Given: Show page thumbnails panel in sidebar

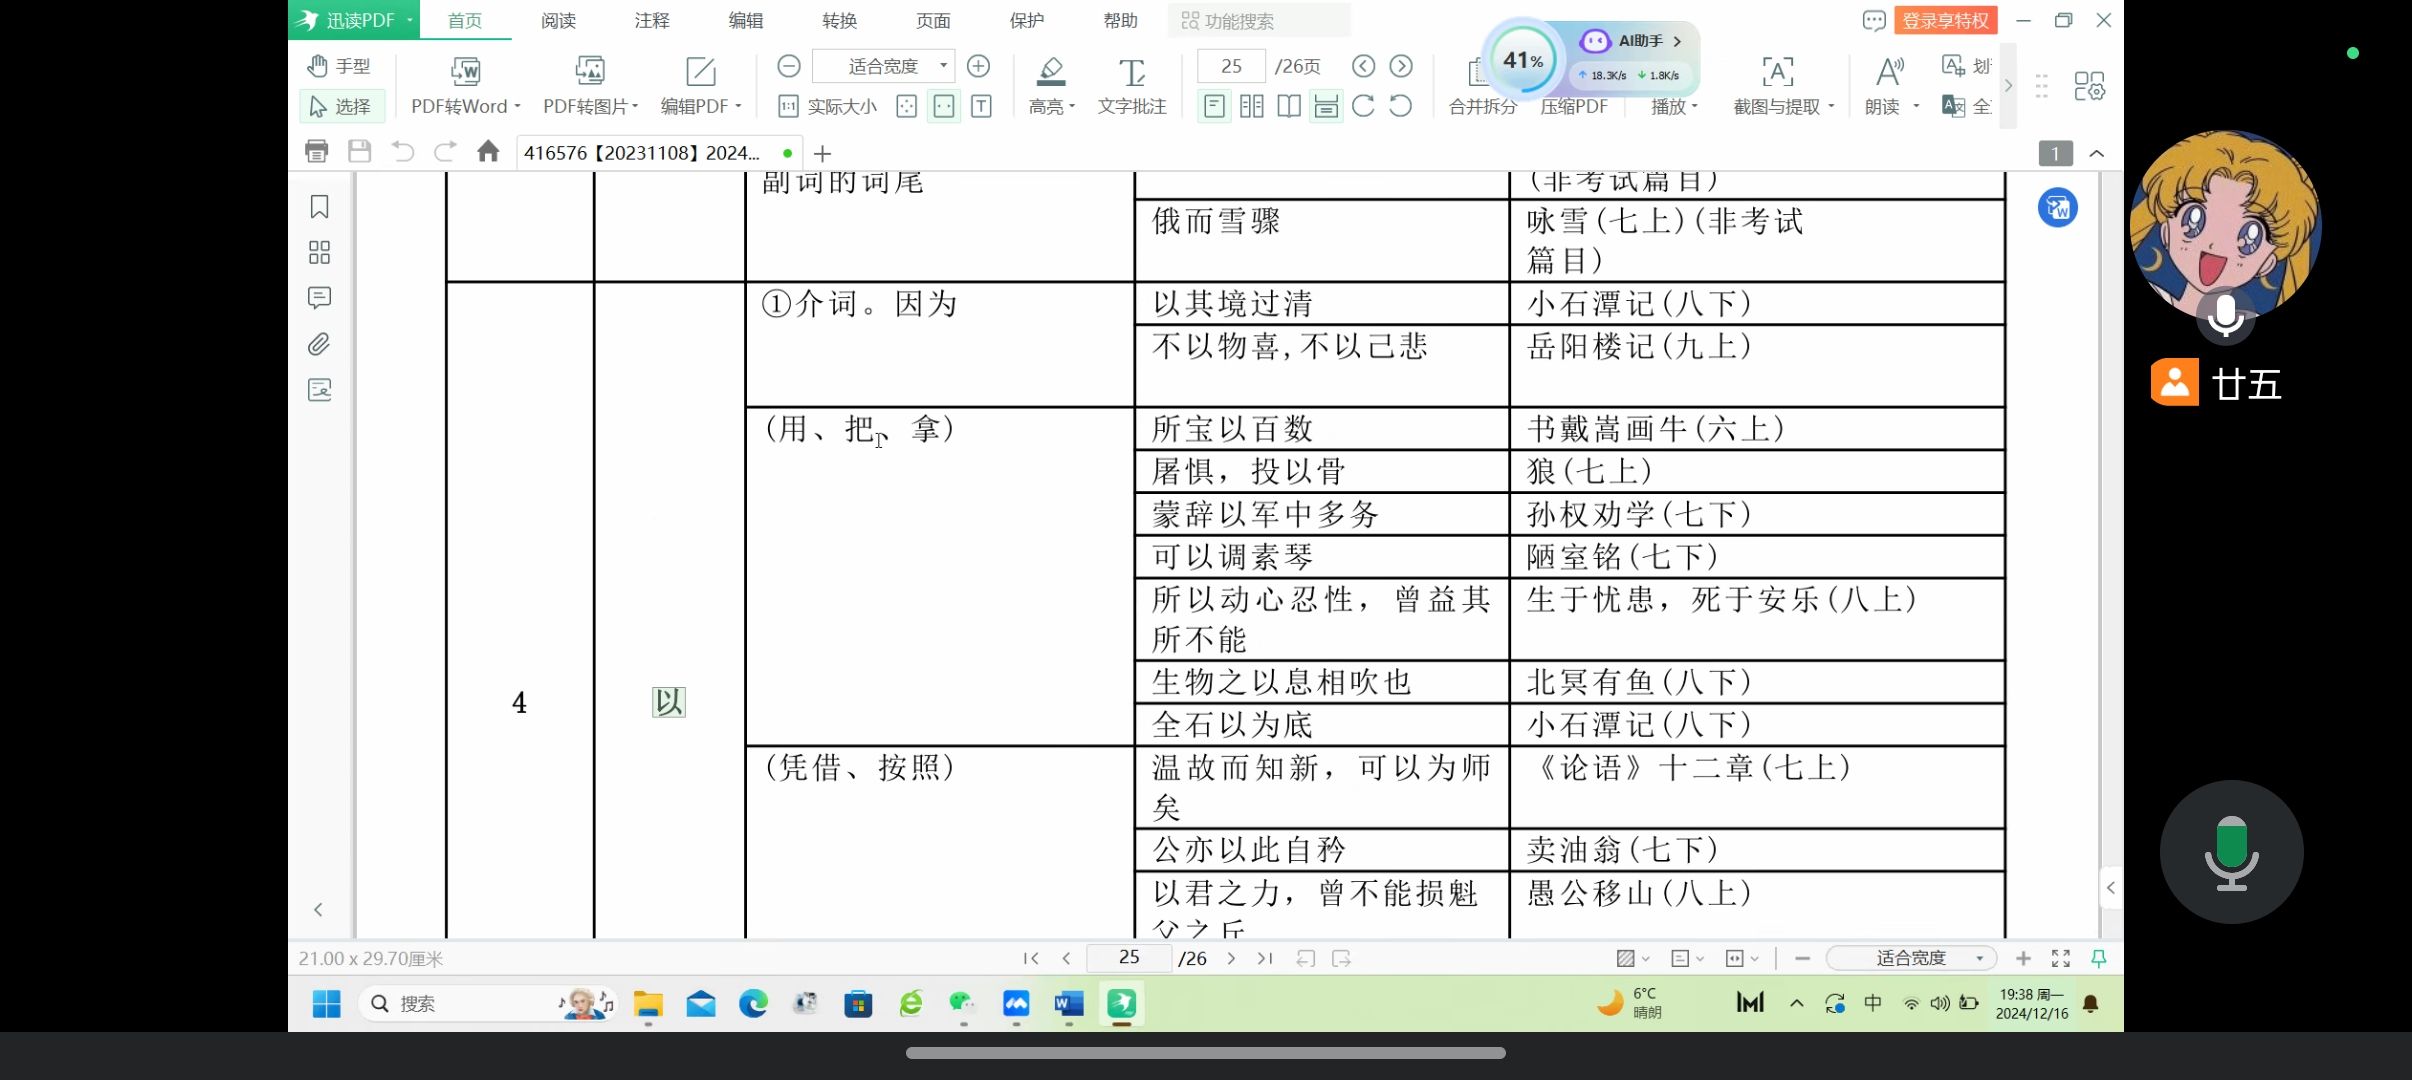Looking at the screenshot, I should (x=319, y=252).
